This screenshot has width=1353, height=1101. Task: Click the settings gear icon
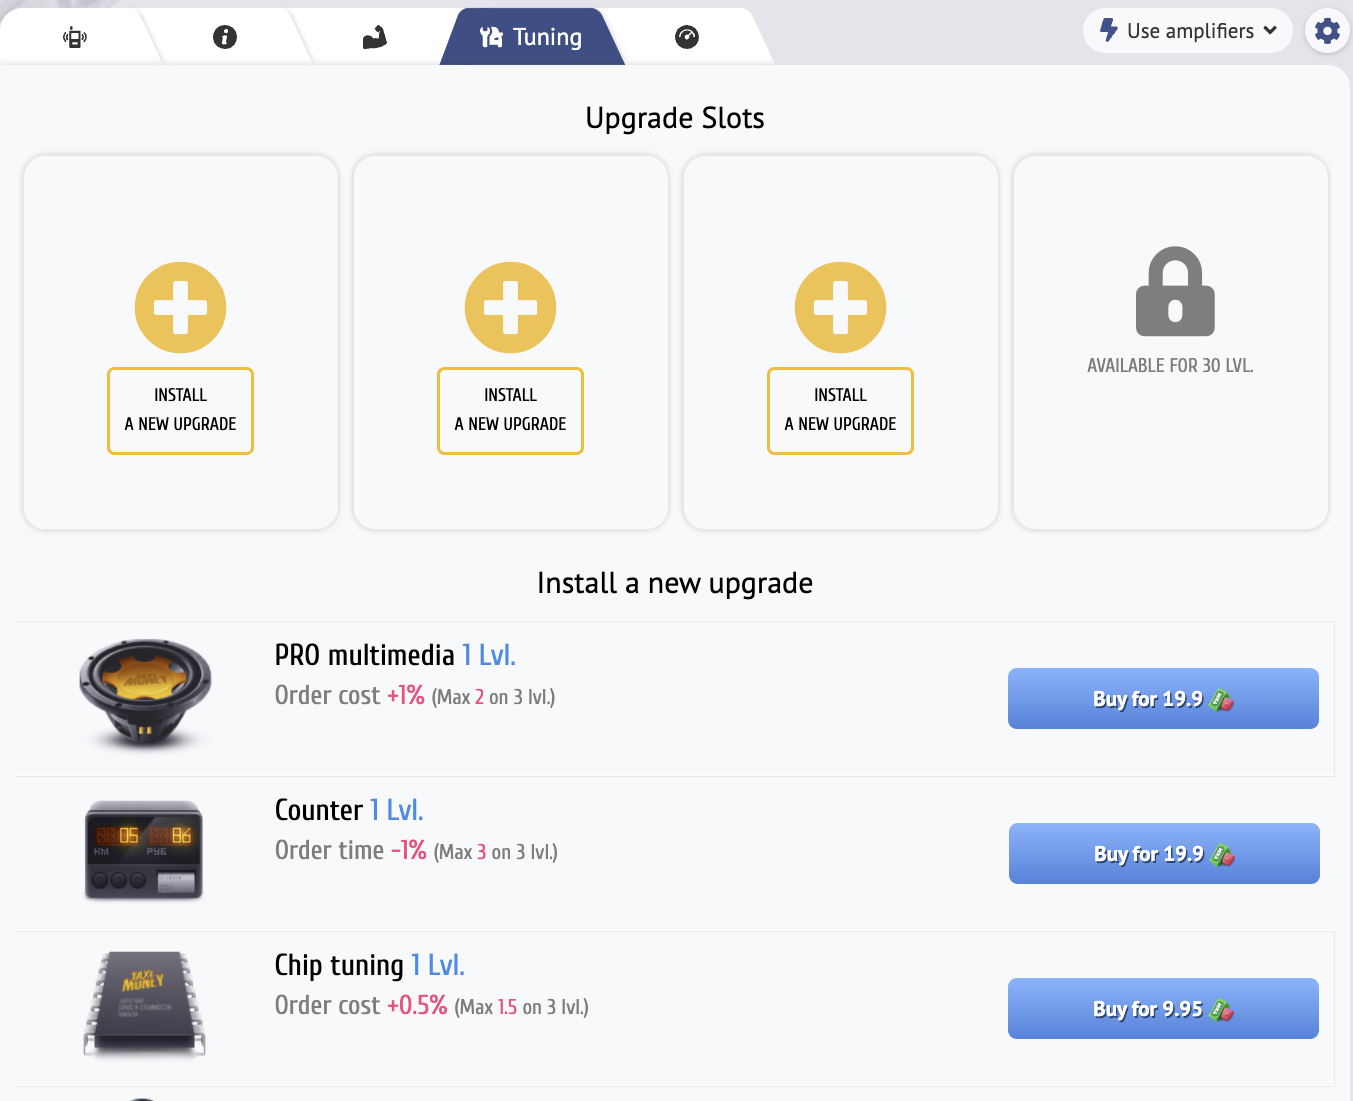[x=1327, y=31]
